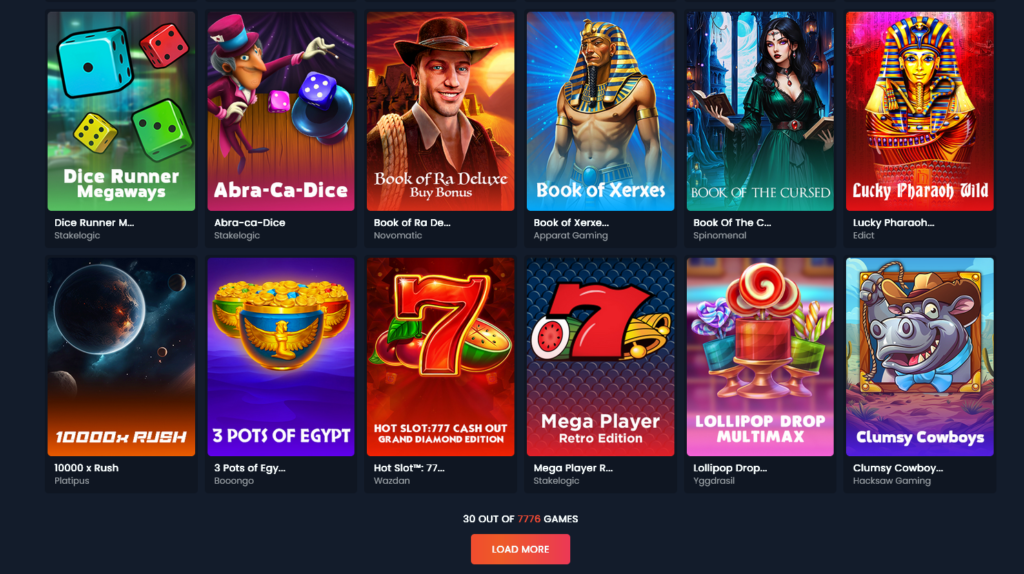Open Hot Slot 777 Cash Out thumbnail
Screen dimensions: 1024x574
pyautogui.click(x=440, y=357)
